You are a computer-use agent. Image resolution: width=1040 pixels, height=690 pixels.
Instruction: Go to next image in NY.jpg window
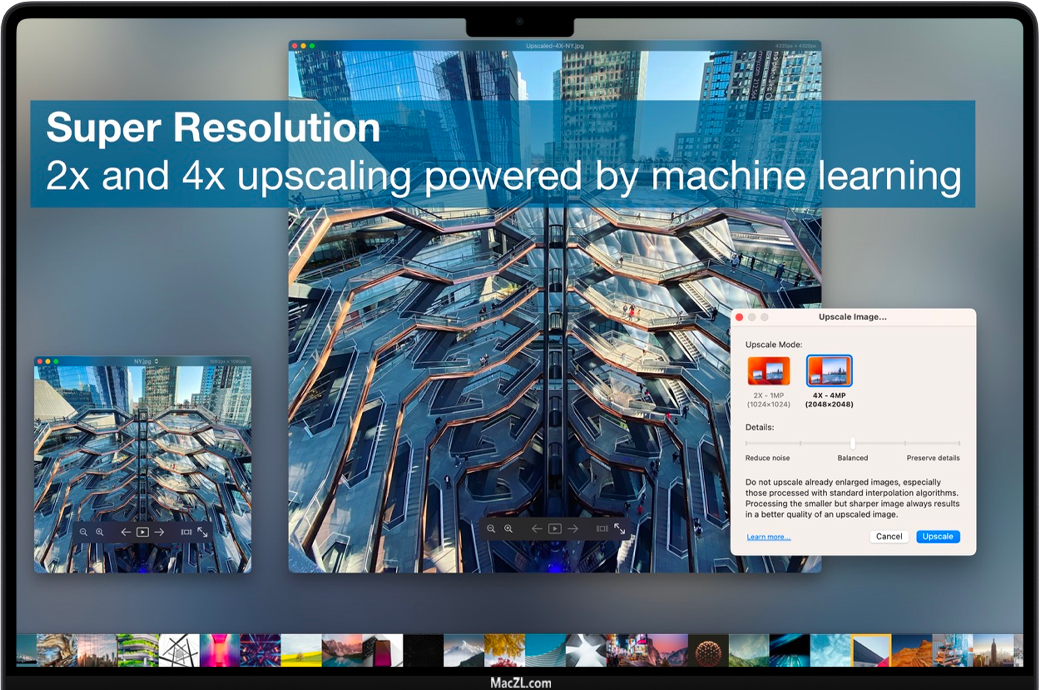pyautogui.click(x=159, y=533)
